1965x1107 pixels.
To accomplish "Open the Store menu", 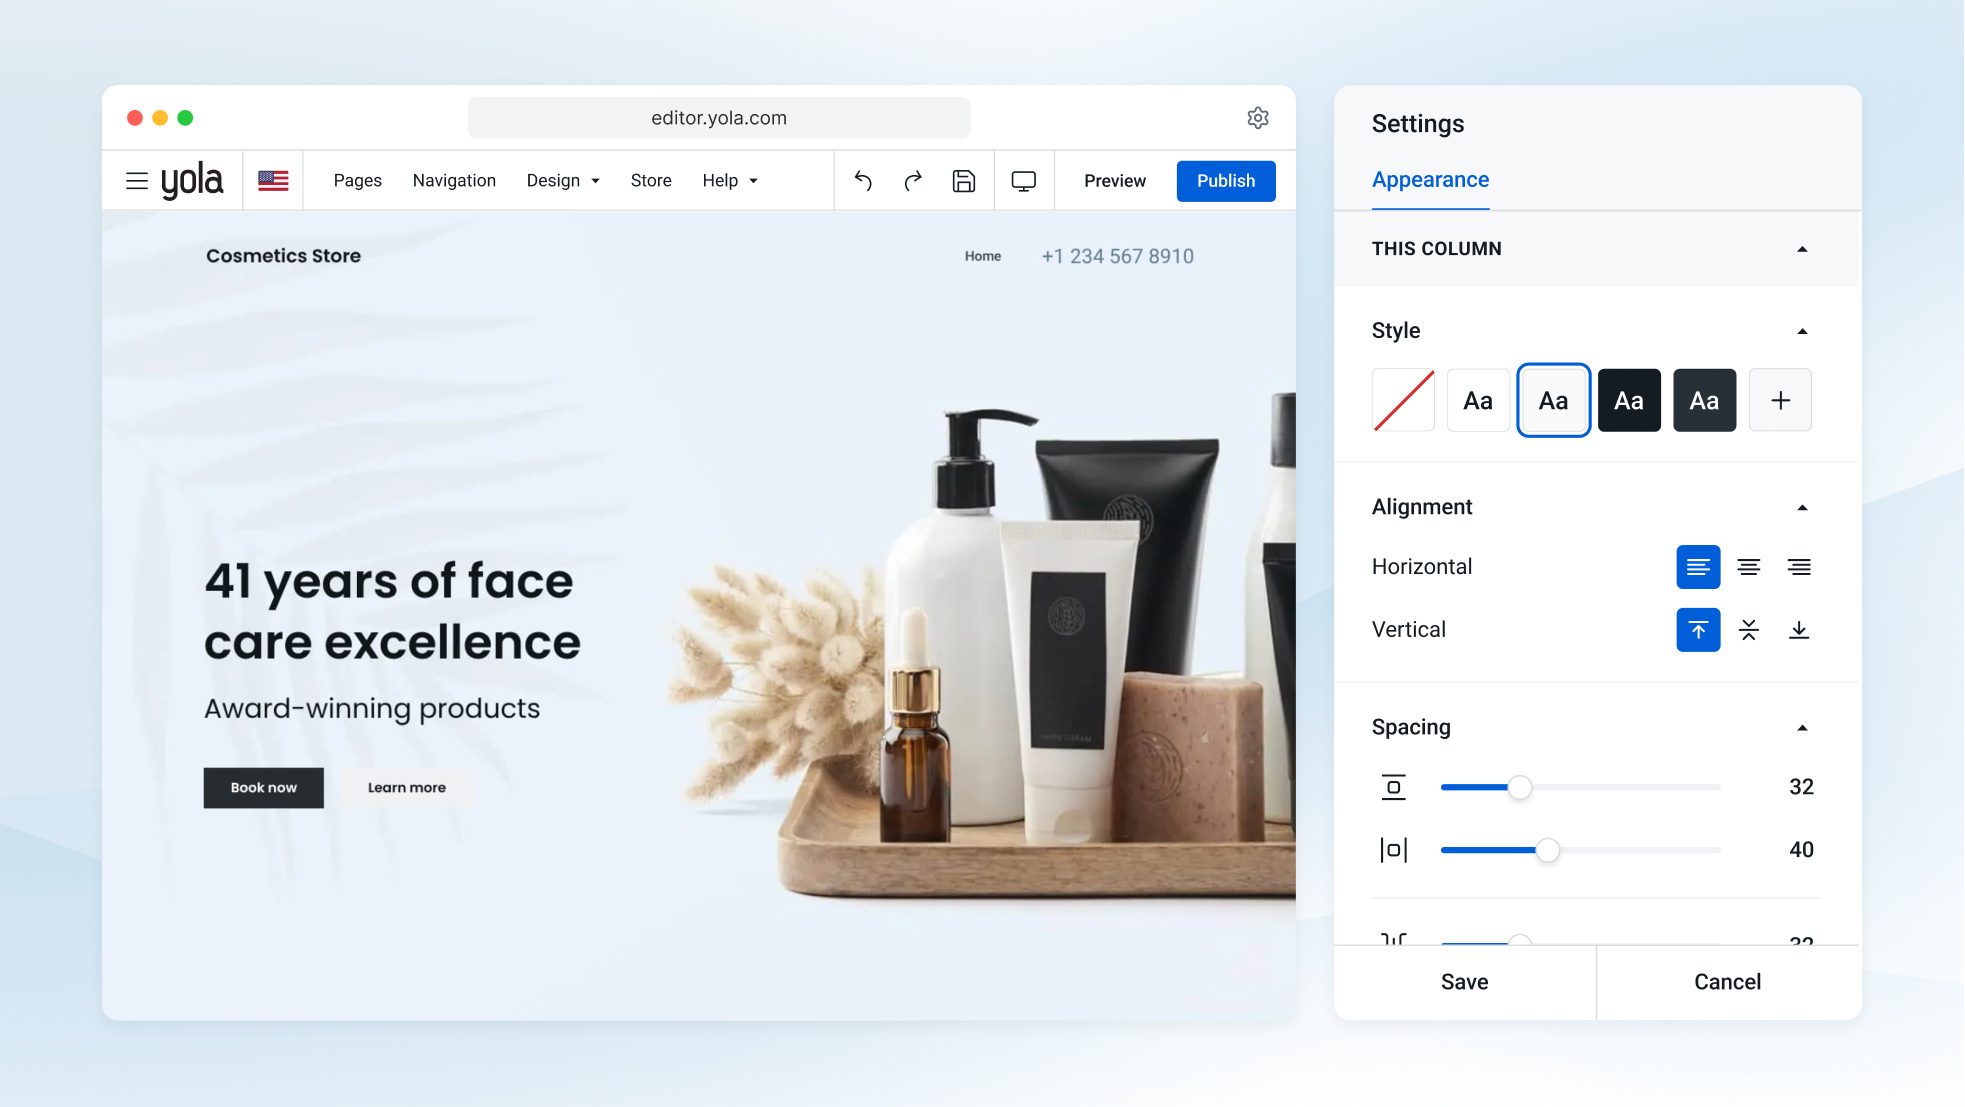I will click(651, 181).
